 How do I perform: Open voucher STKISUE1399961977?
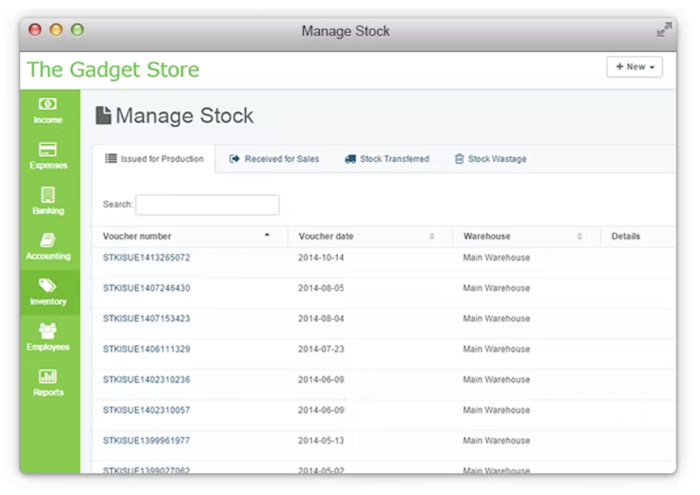[146, 440]
